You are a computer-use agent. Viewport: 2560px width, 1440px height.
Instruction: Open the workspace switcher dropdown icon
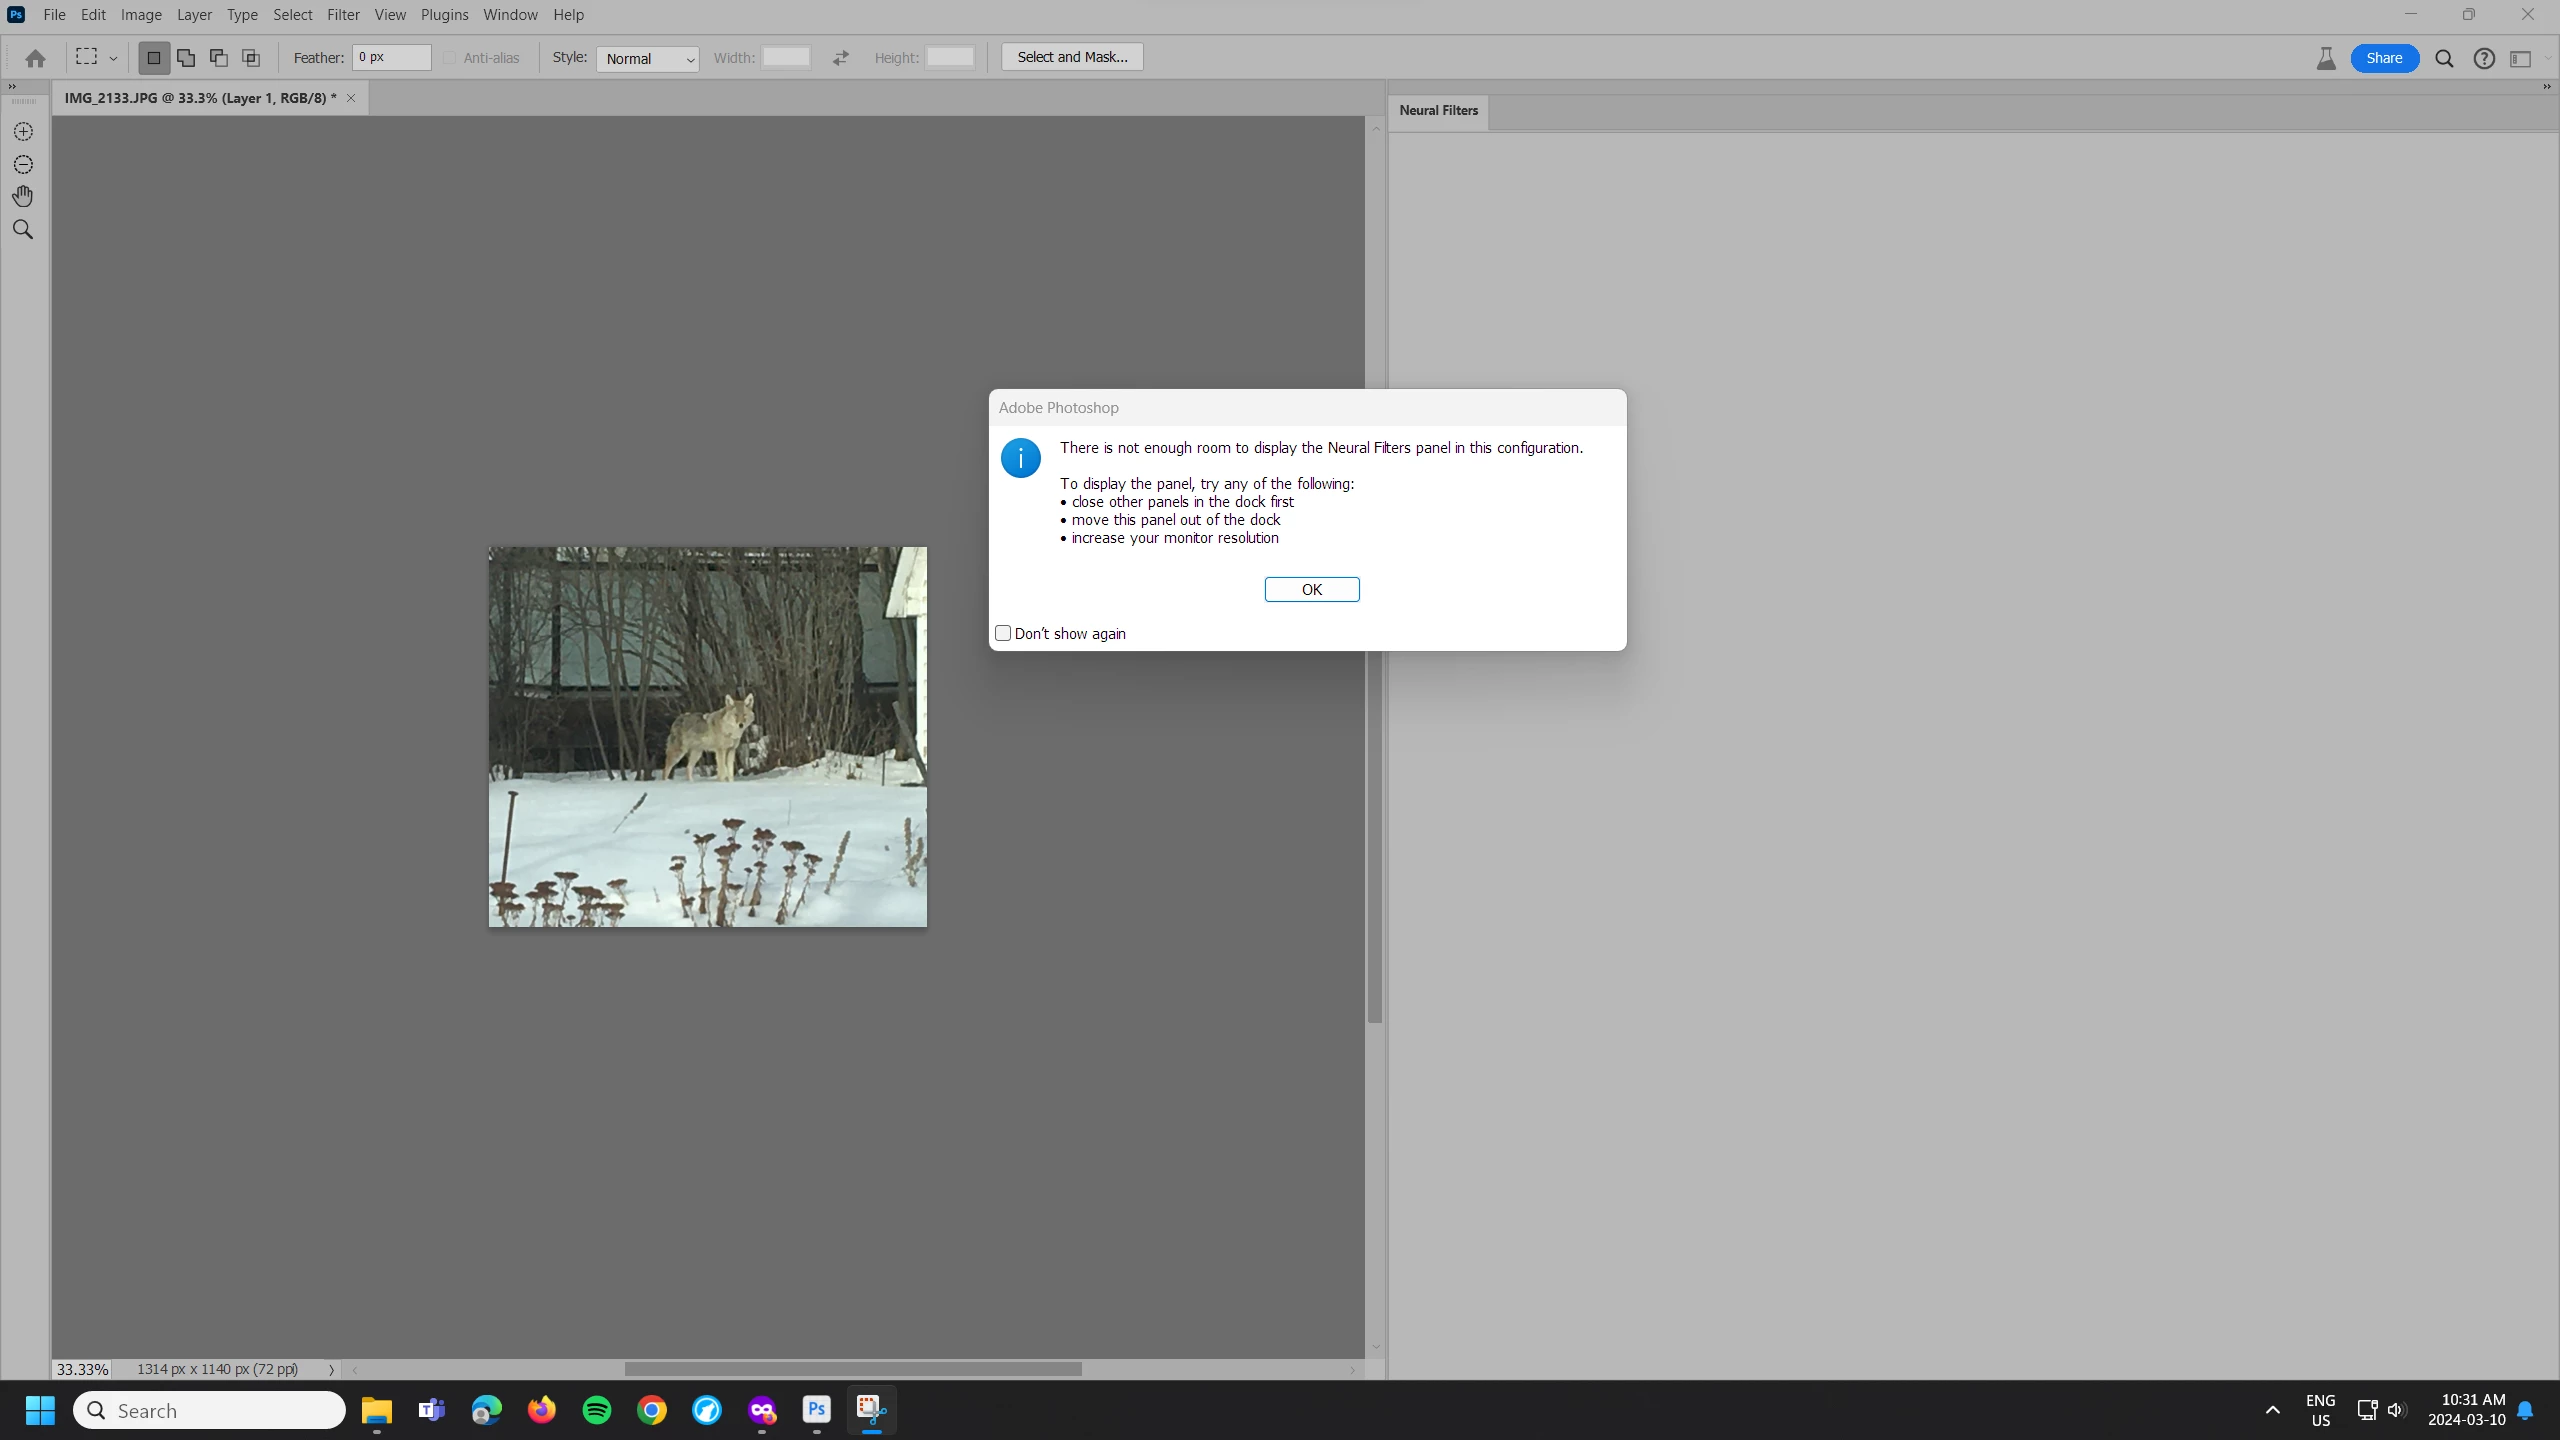(x=2521, y=58)
